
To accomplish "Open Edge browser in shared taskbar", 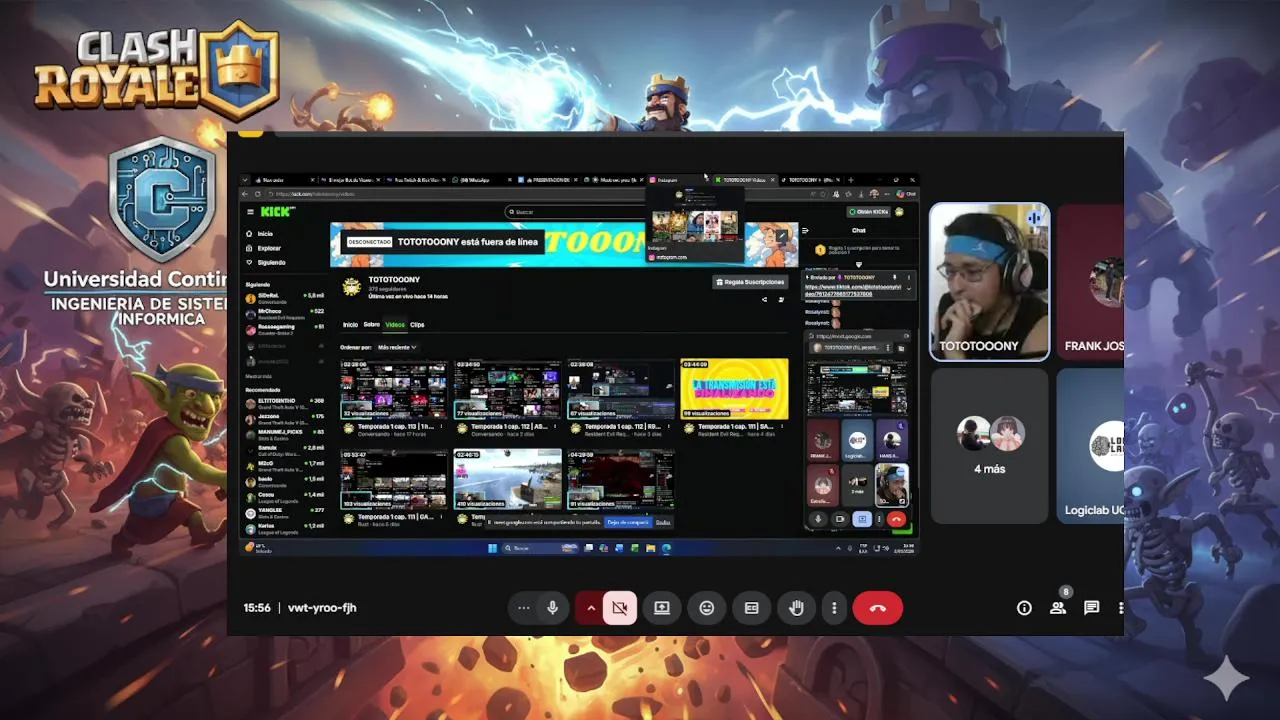I will click(x=666, y=548).
